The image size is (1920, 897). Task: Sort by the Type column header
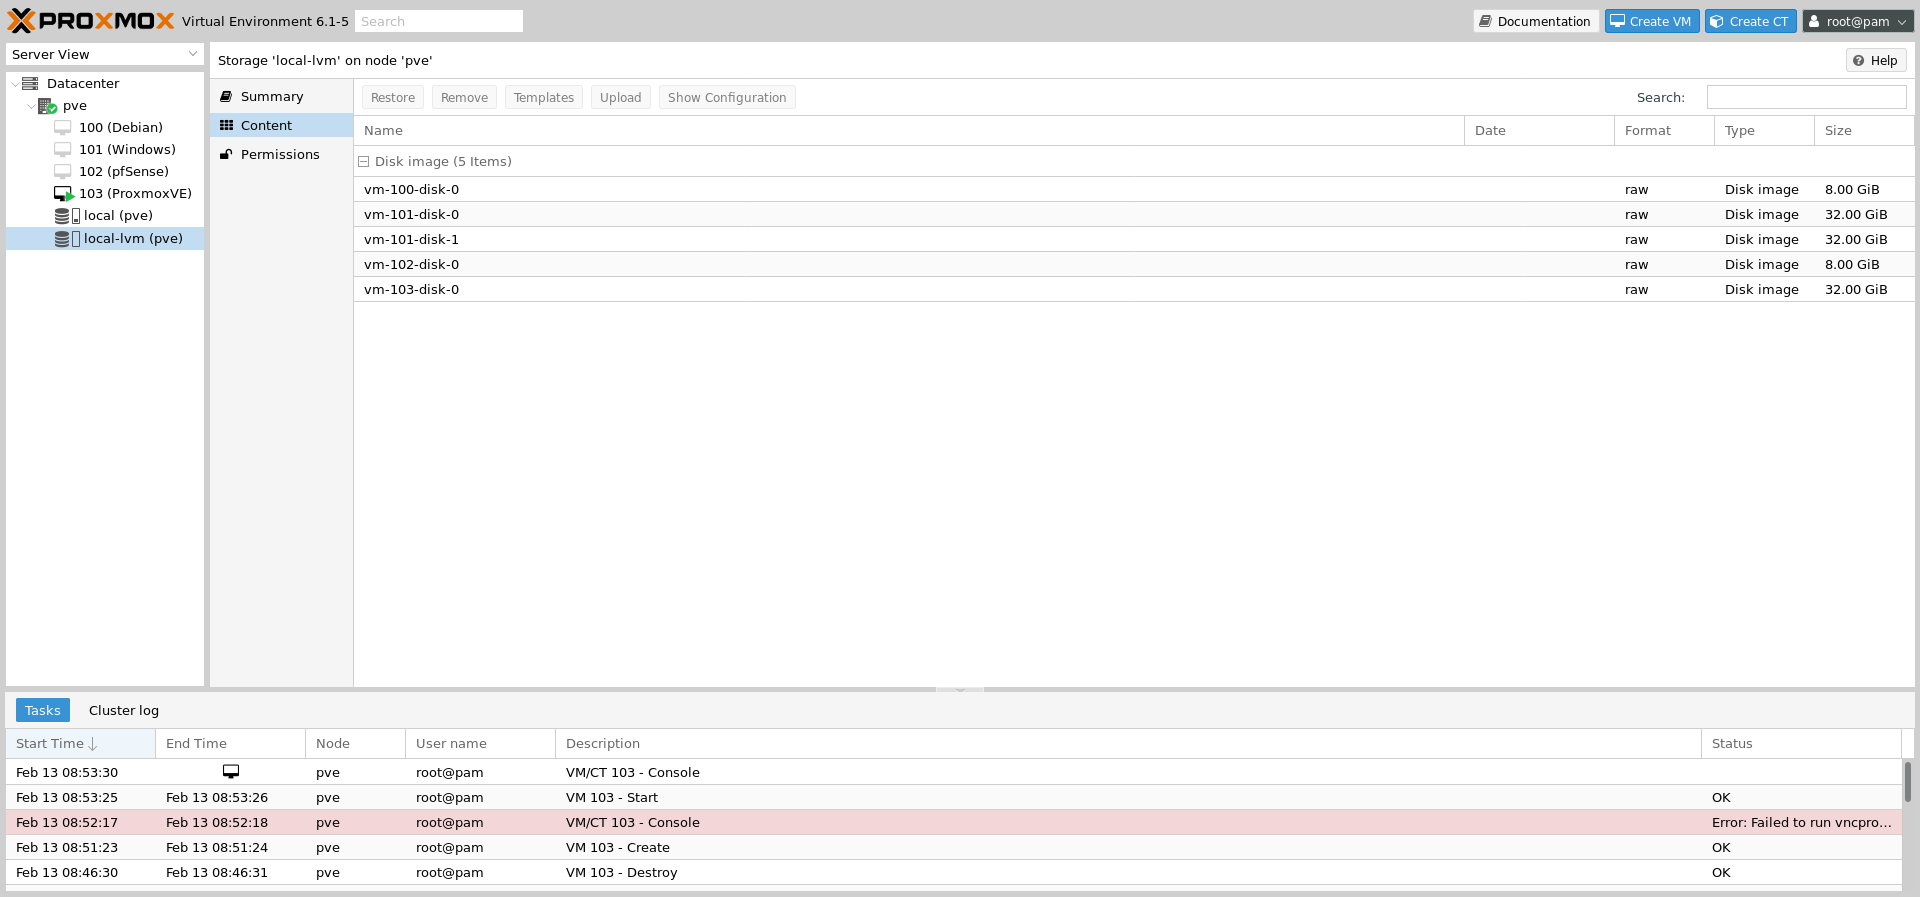1764,131
